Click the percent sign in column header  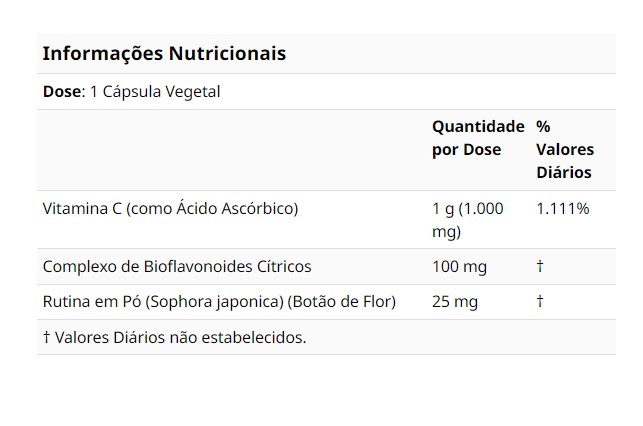click(543, 126)
